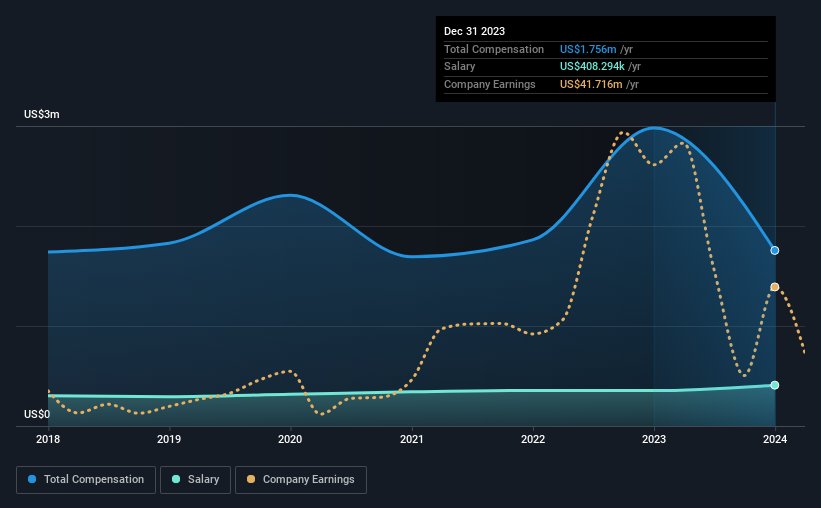The height and width of the screenshot is (508, 821).
Task: Click the Company Earnings label in tooltip
Action: [x=490, y=84]
